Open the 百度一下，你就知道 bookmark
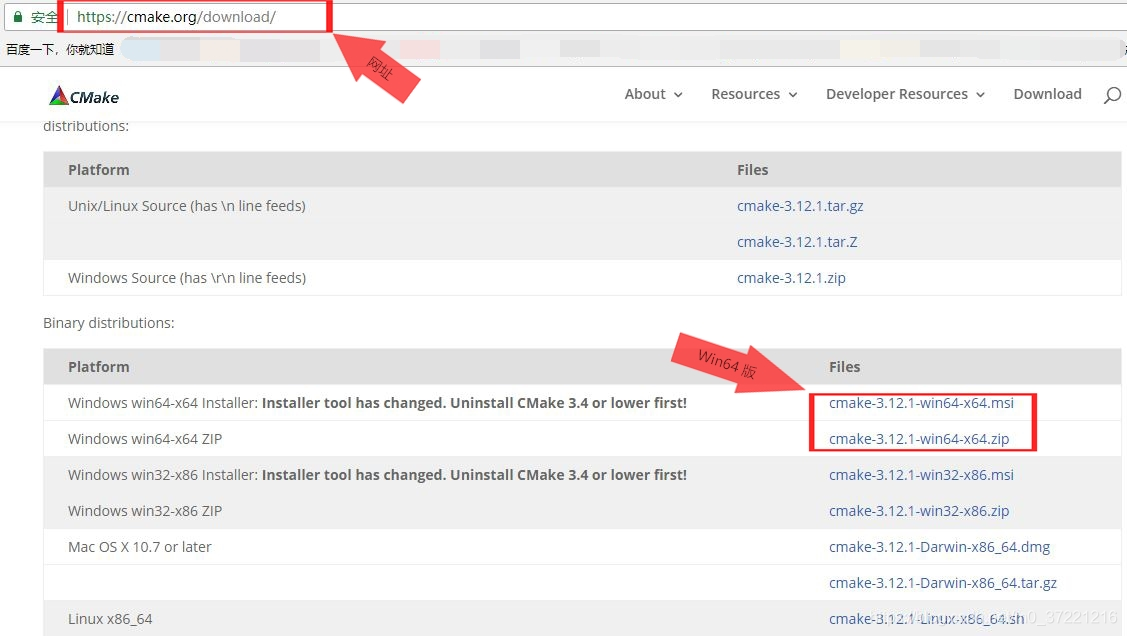1127x636 pixels. [60, 50]
